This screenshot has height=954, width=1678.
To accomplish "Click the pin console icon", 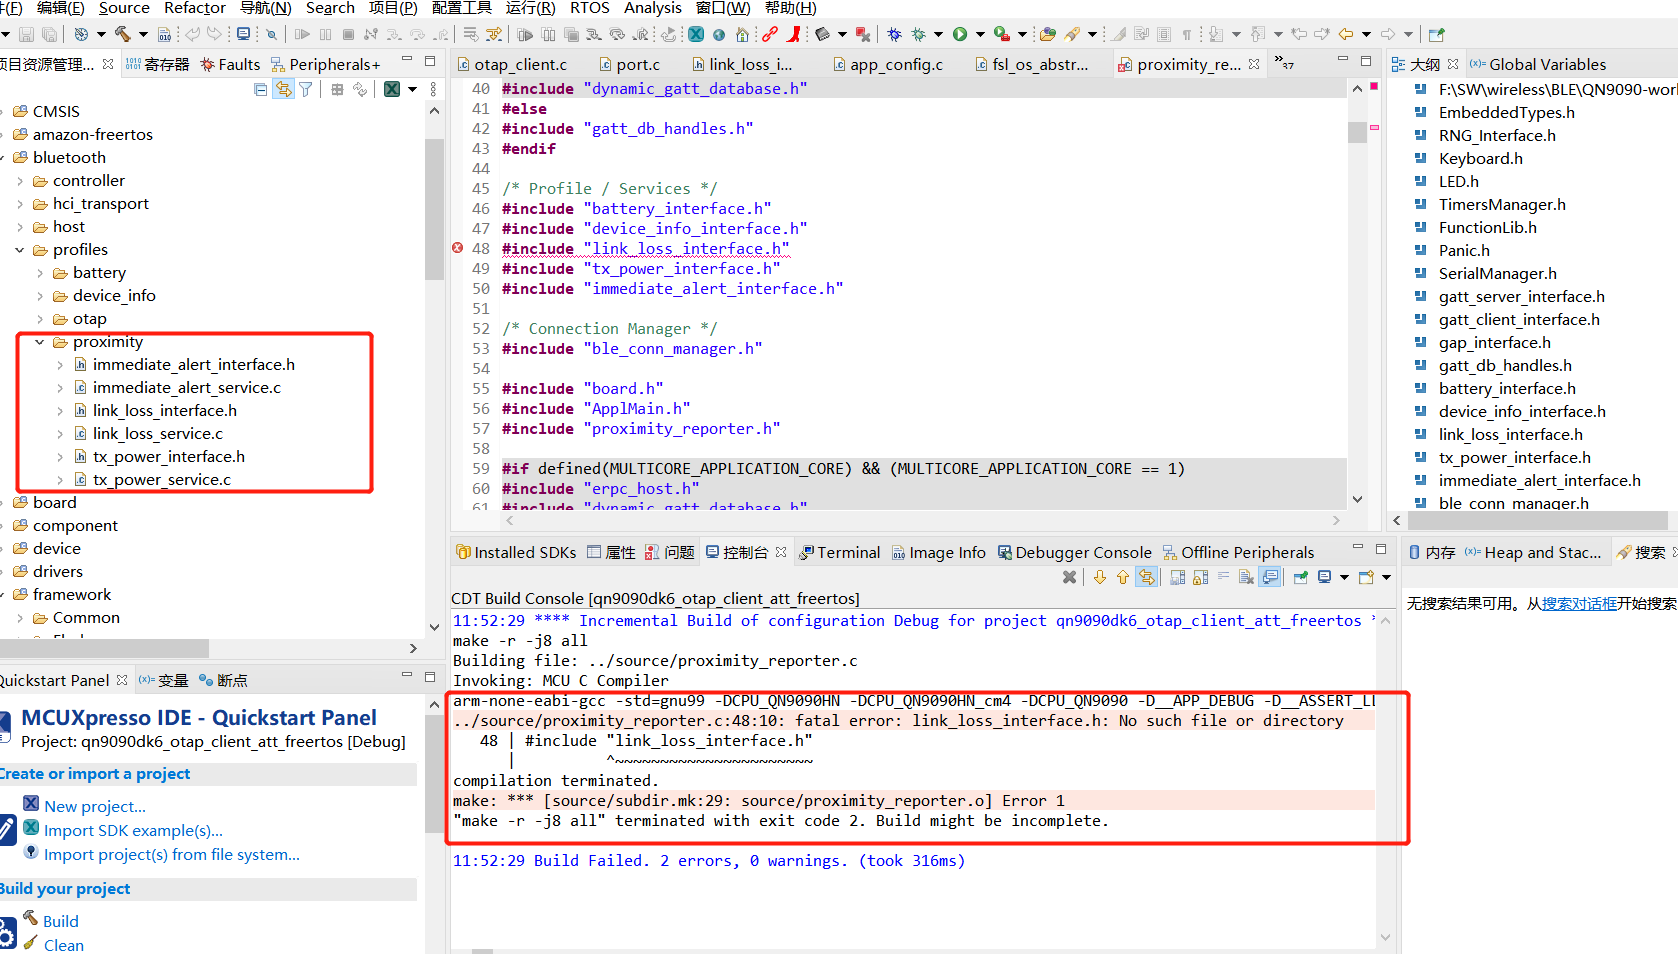I will click(1300, 577).
